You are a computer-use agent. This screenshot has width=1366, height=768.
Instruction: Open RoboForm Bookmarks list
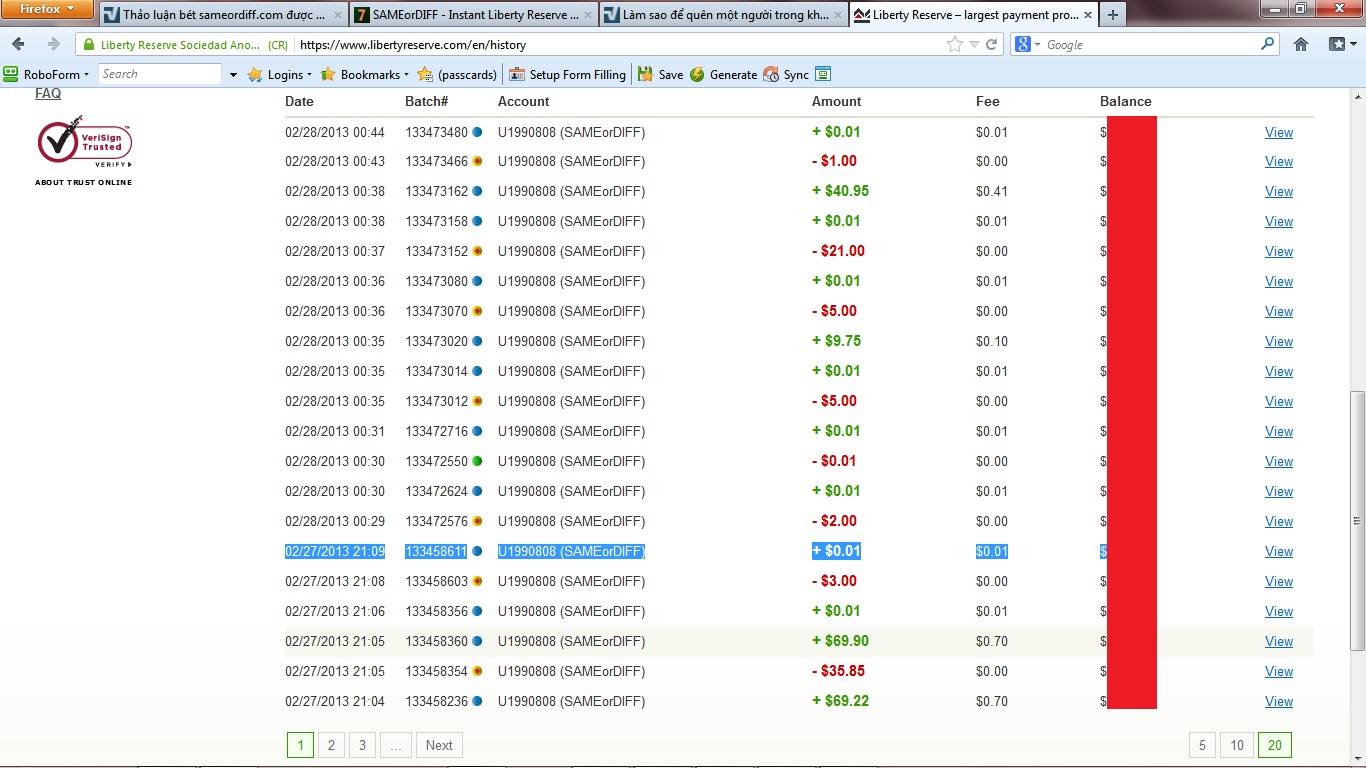(363, 74)
